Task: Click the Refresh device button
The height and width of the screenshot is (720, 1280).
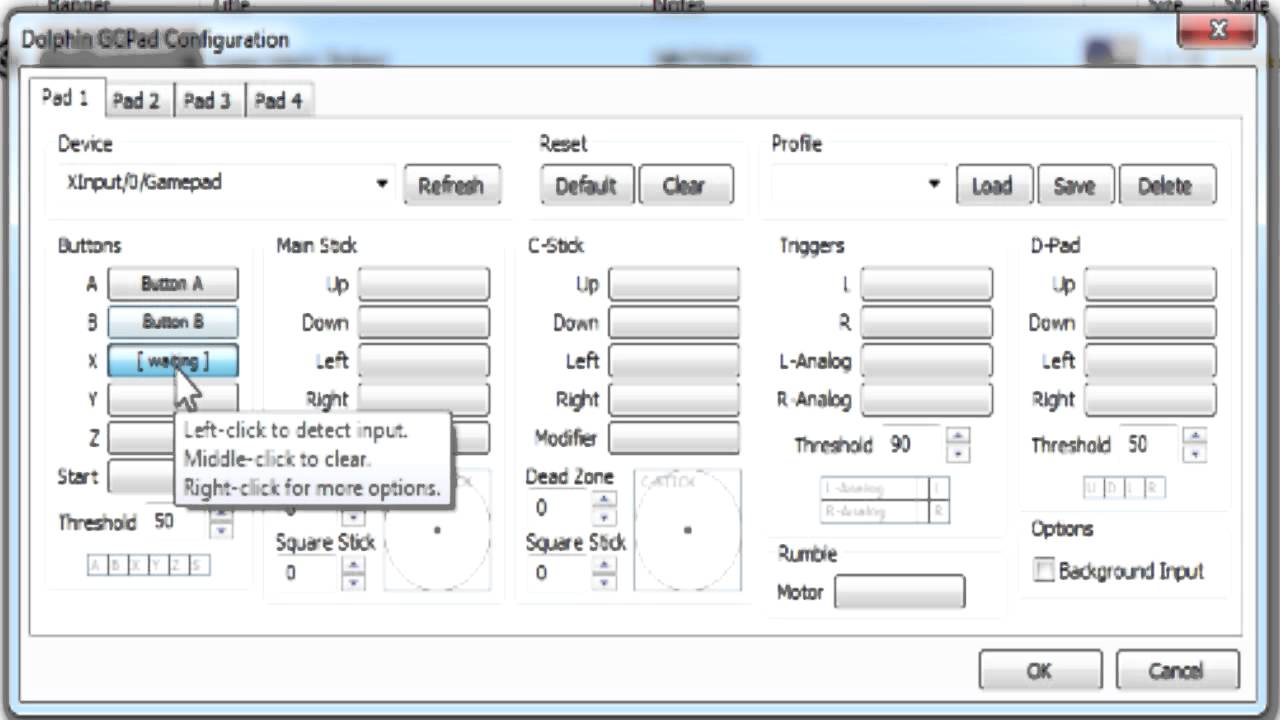Action: (x=451, y=186)
